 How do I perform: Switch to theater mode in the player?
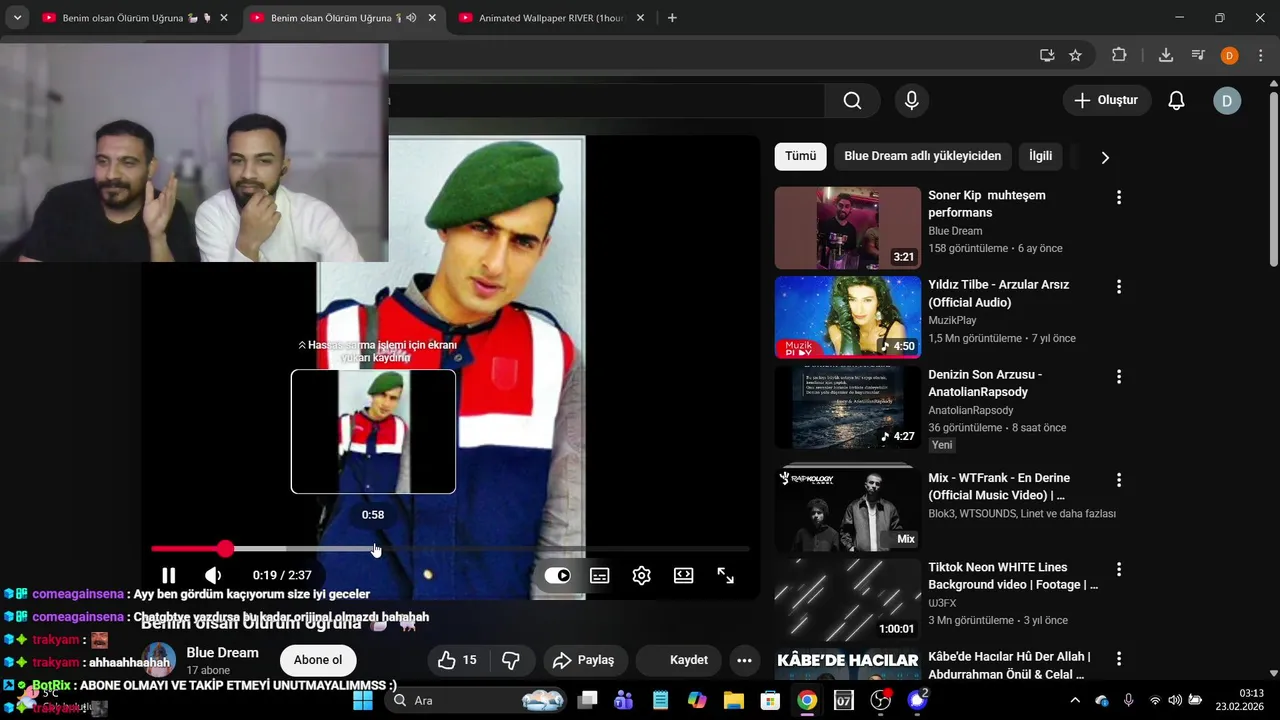tap(684, 575)
